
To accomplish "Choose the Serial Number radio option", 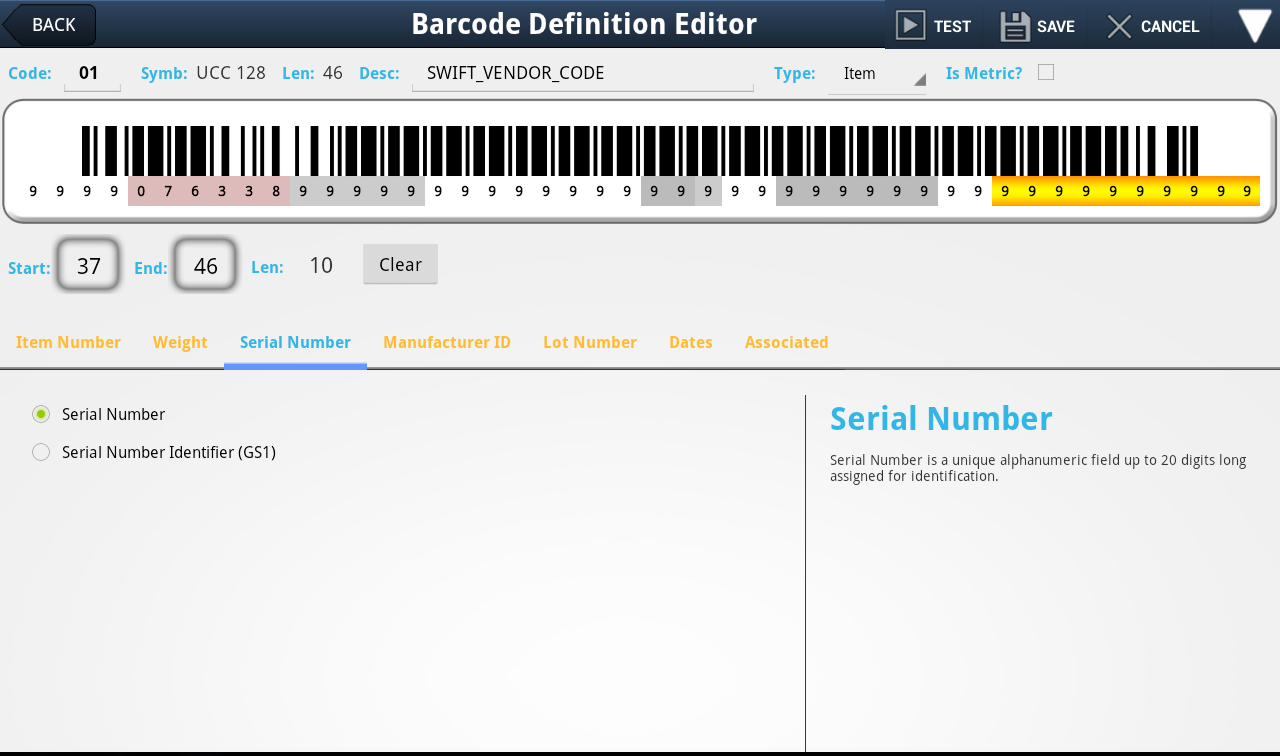I will (x=41, y=414).
